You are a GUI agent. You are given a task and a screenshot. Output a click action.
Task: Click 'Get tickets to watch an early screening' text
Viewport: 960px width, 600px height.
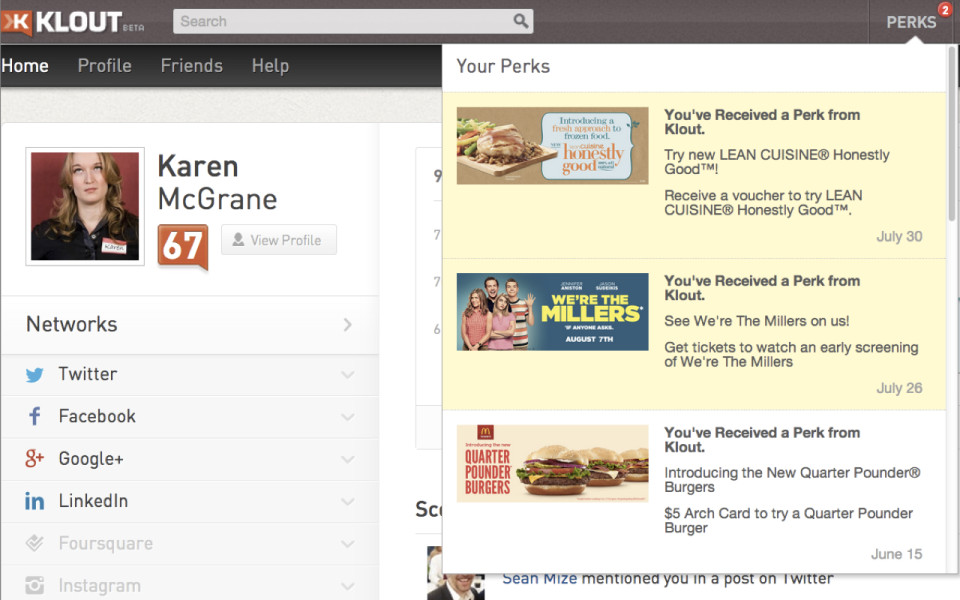pyautogui.click(x=791, y=354)
